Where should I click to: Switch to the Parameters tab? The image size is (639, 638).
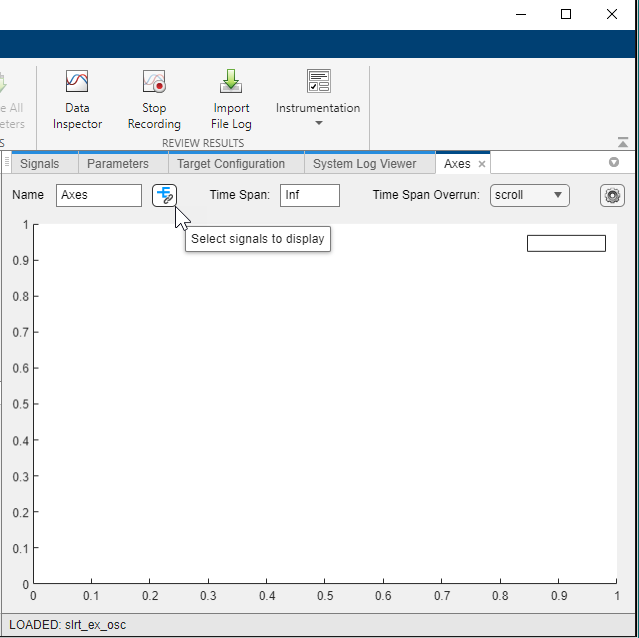pos(118,164)
